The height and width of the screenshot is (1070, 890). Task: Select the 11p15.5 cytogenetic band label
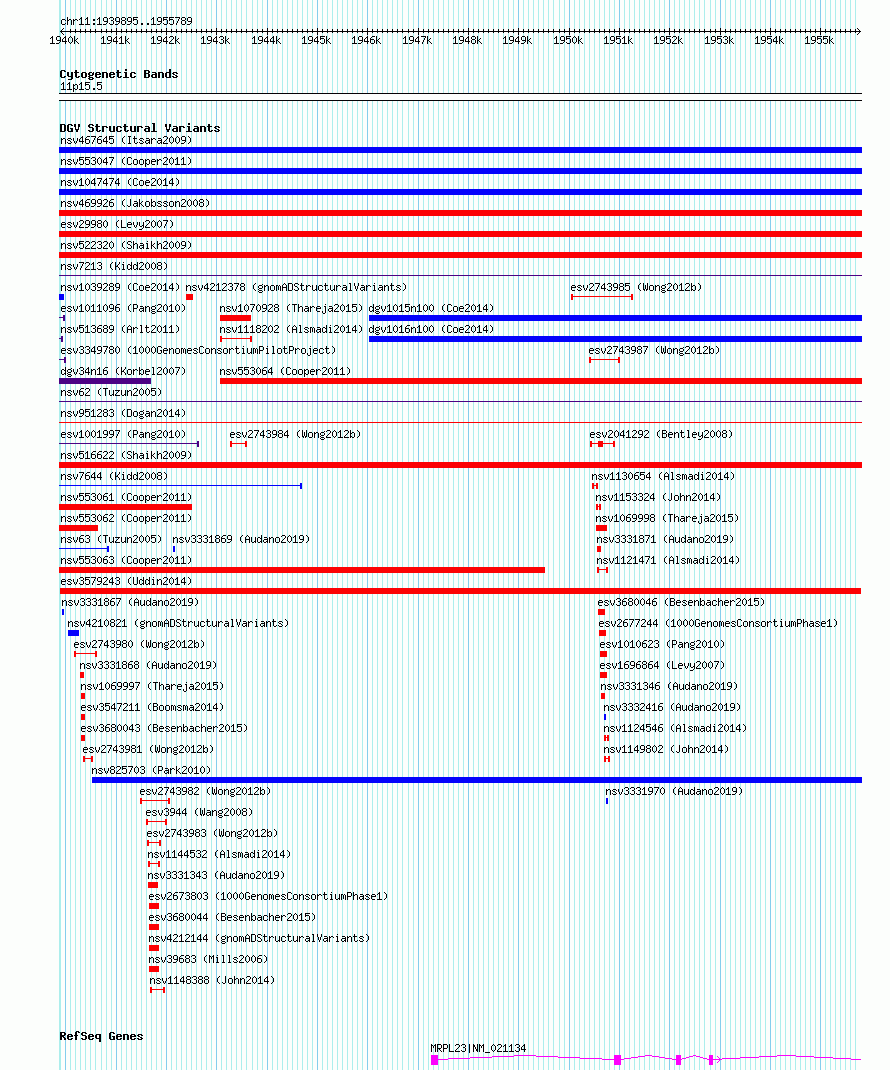point(81,87)
